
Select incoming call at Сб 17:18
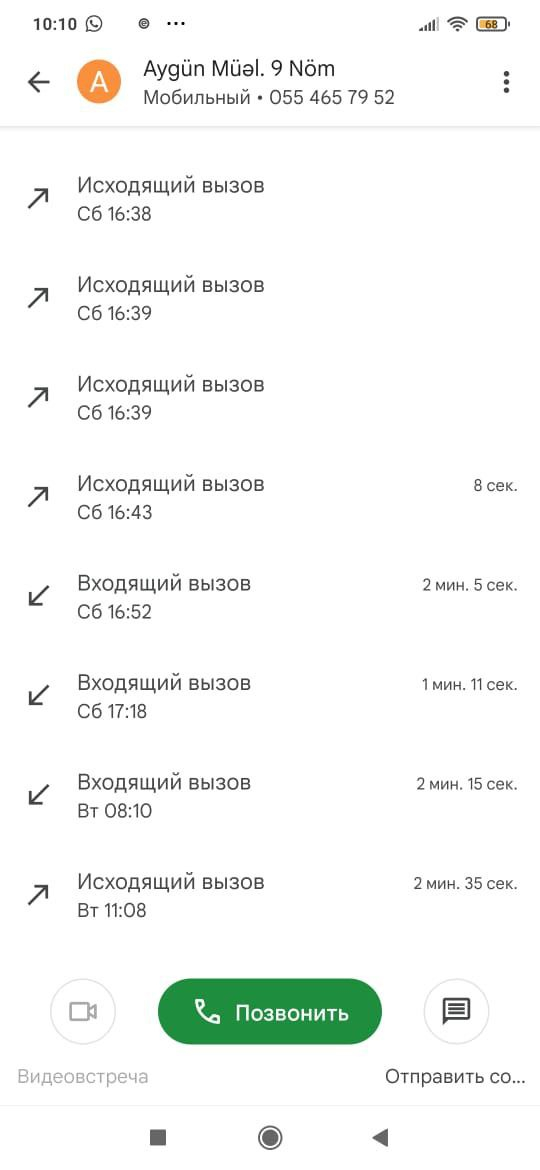point(270,696)
